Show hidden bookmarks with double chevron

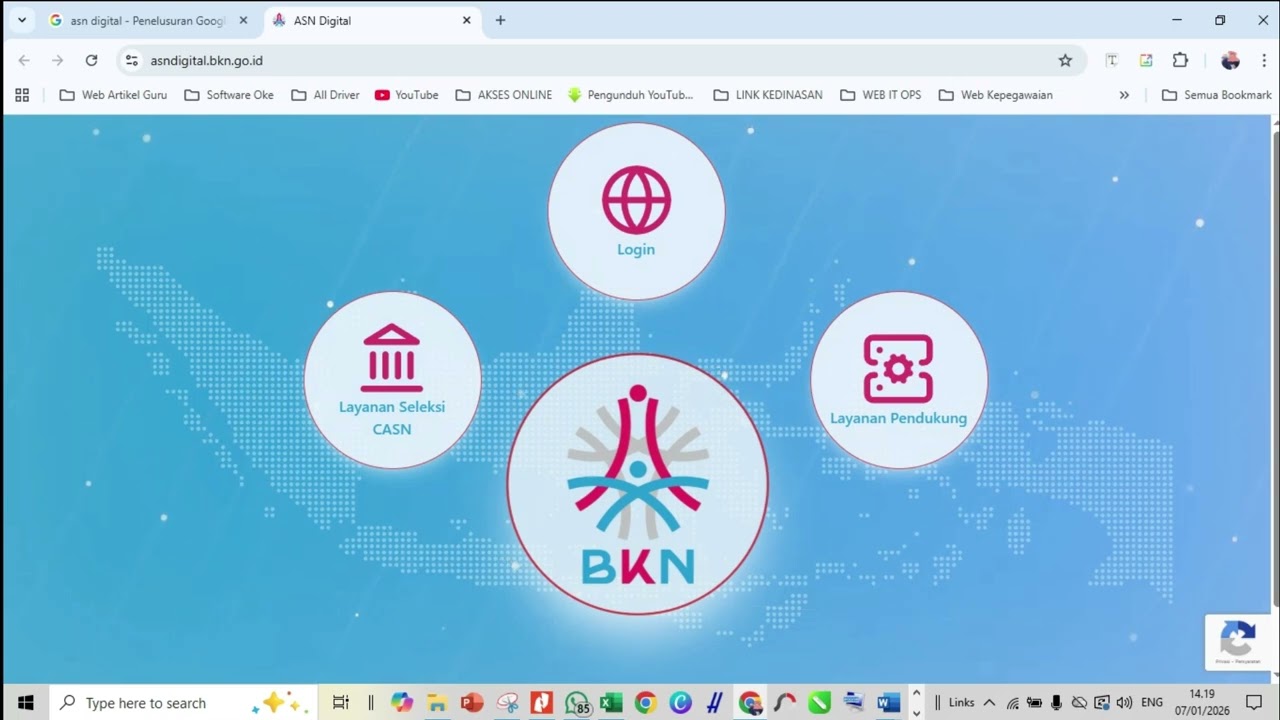tap(1124, 95)
